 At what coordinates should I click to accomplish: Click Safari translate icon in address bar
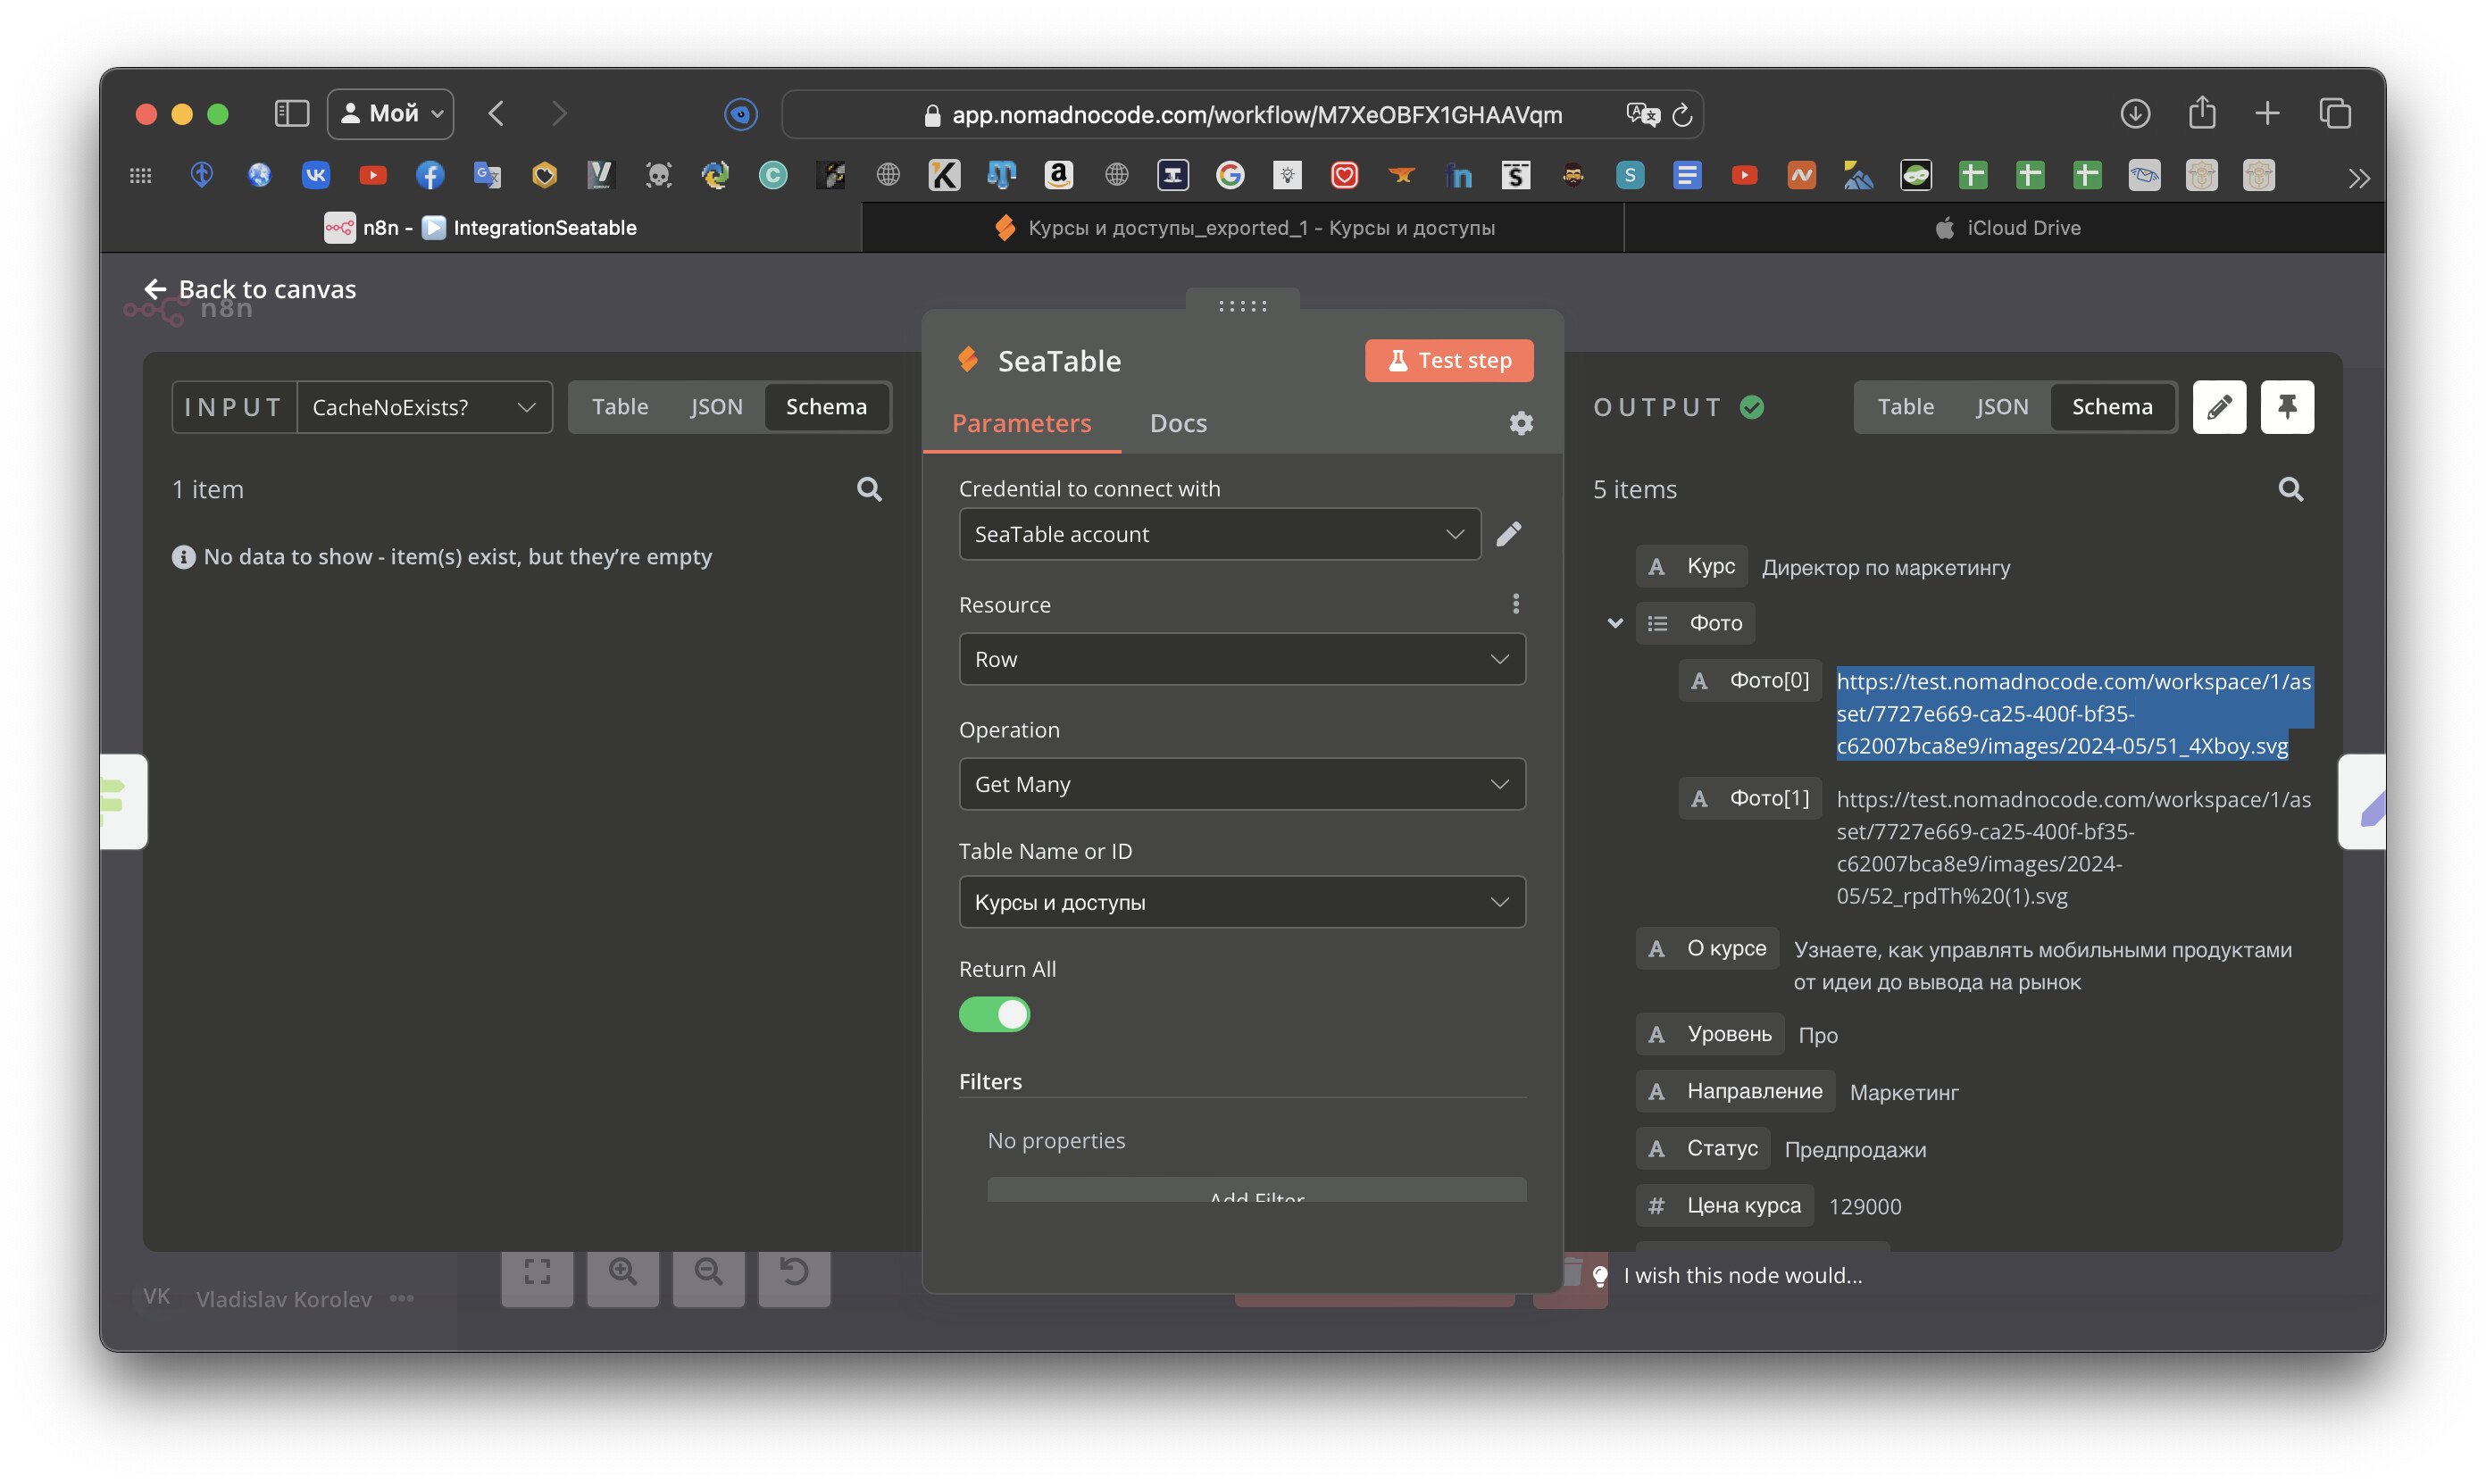pos(1641,114)
